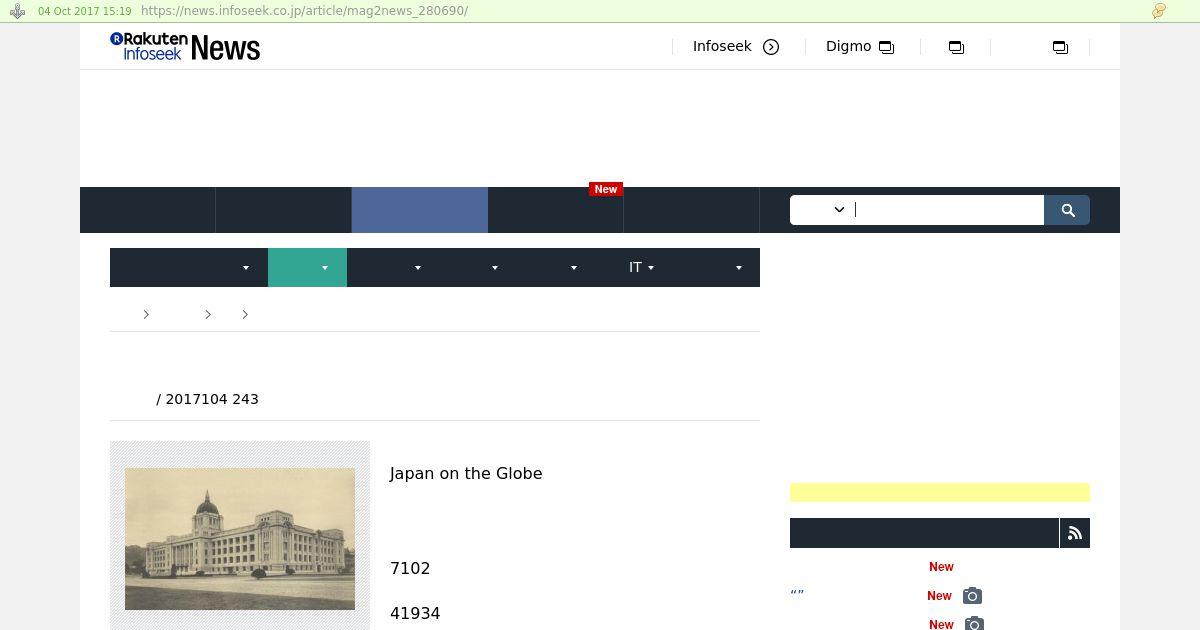
Task: Expand the dropdown arrow just left of IT
Action: coord(573,268)
